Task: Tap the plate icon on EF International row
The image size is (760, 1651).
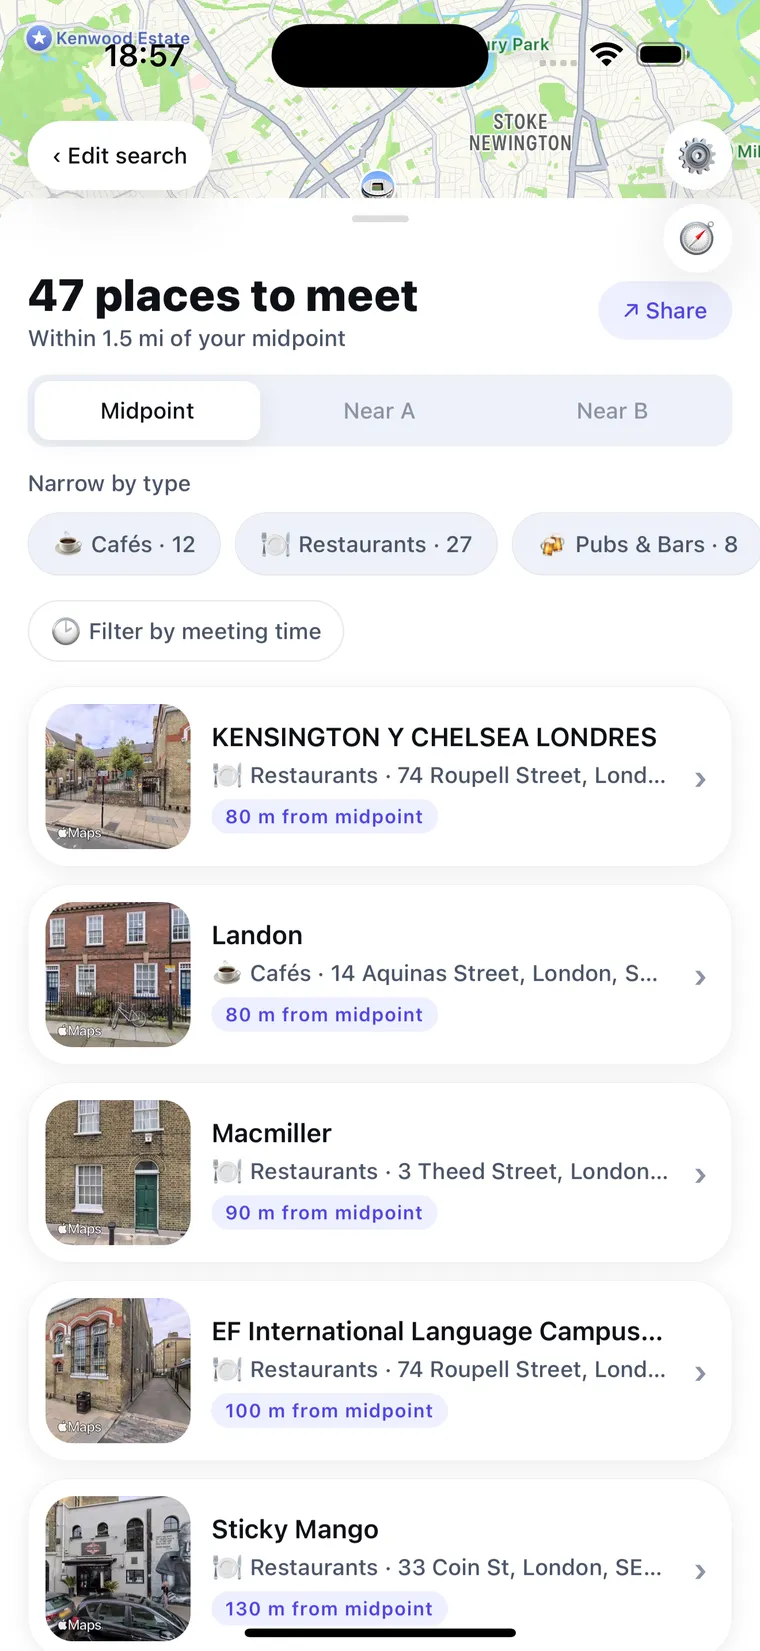Action: (x=227, y=1369)
